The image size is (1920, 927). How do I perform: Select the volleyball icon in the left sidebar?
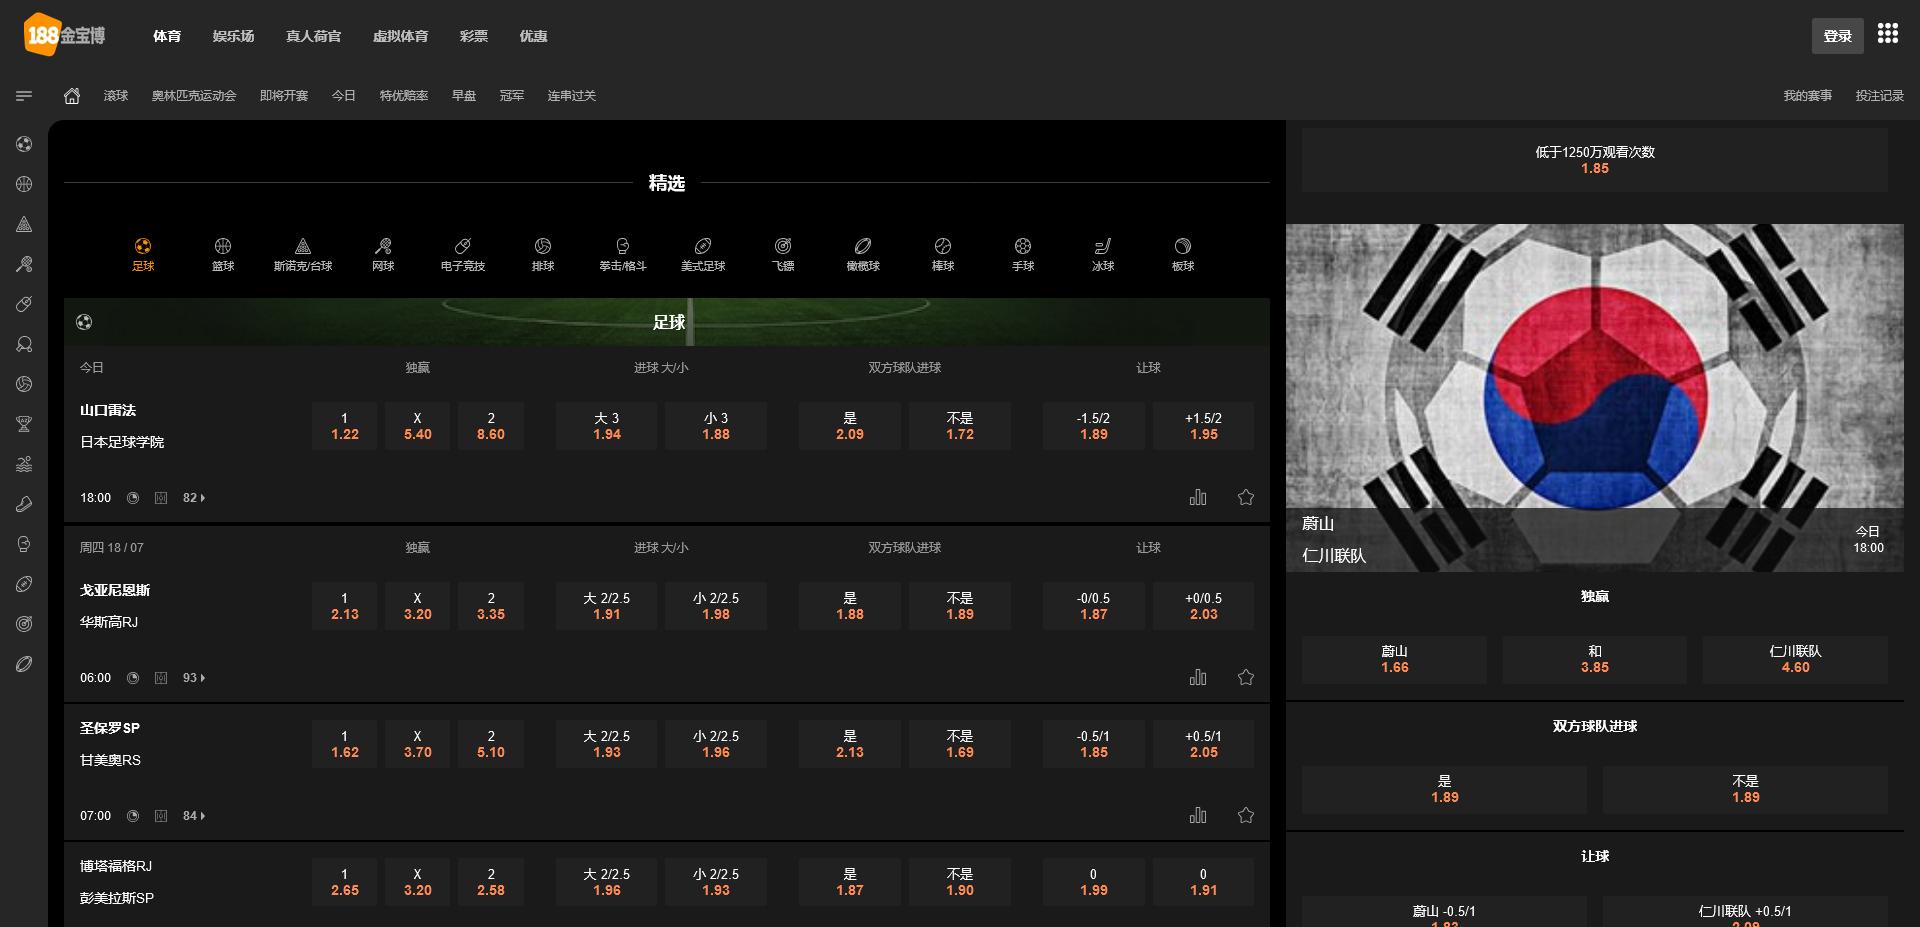click(24, 384)
